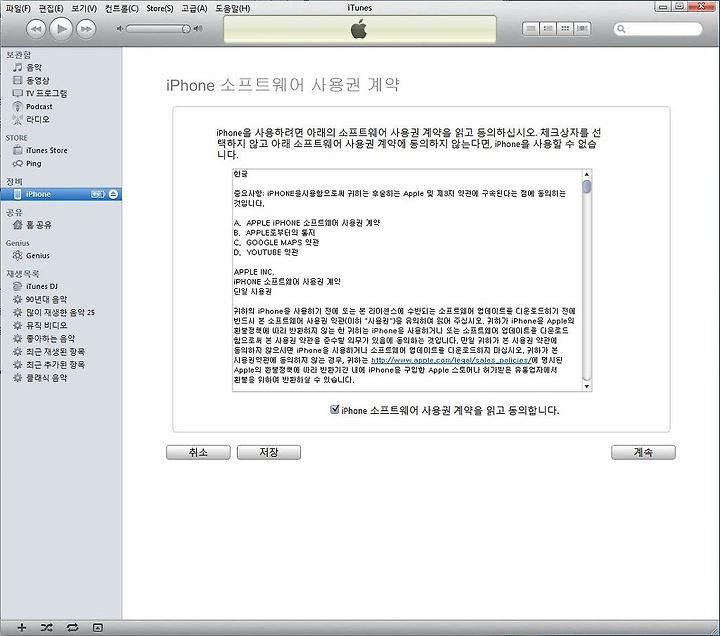Click 'D. YOUTUBE 약관' line
Image resolution: width=720 pixels, height=636 pixels.
(x=266, y=253)
